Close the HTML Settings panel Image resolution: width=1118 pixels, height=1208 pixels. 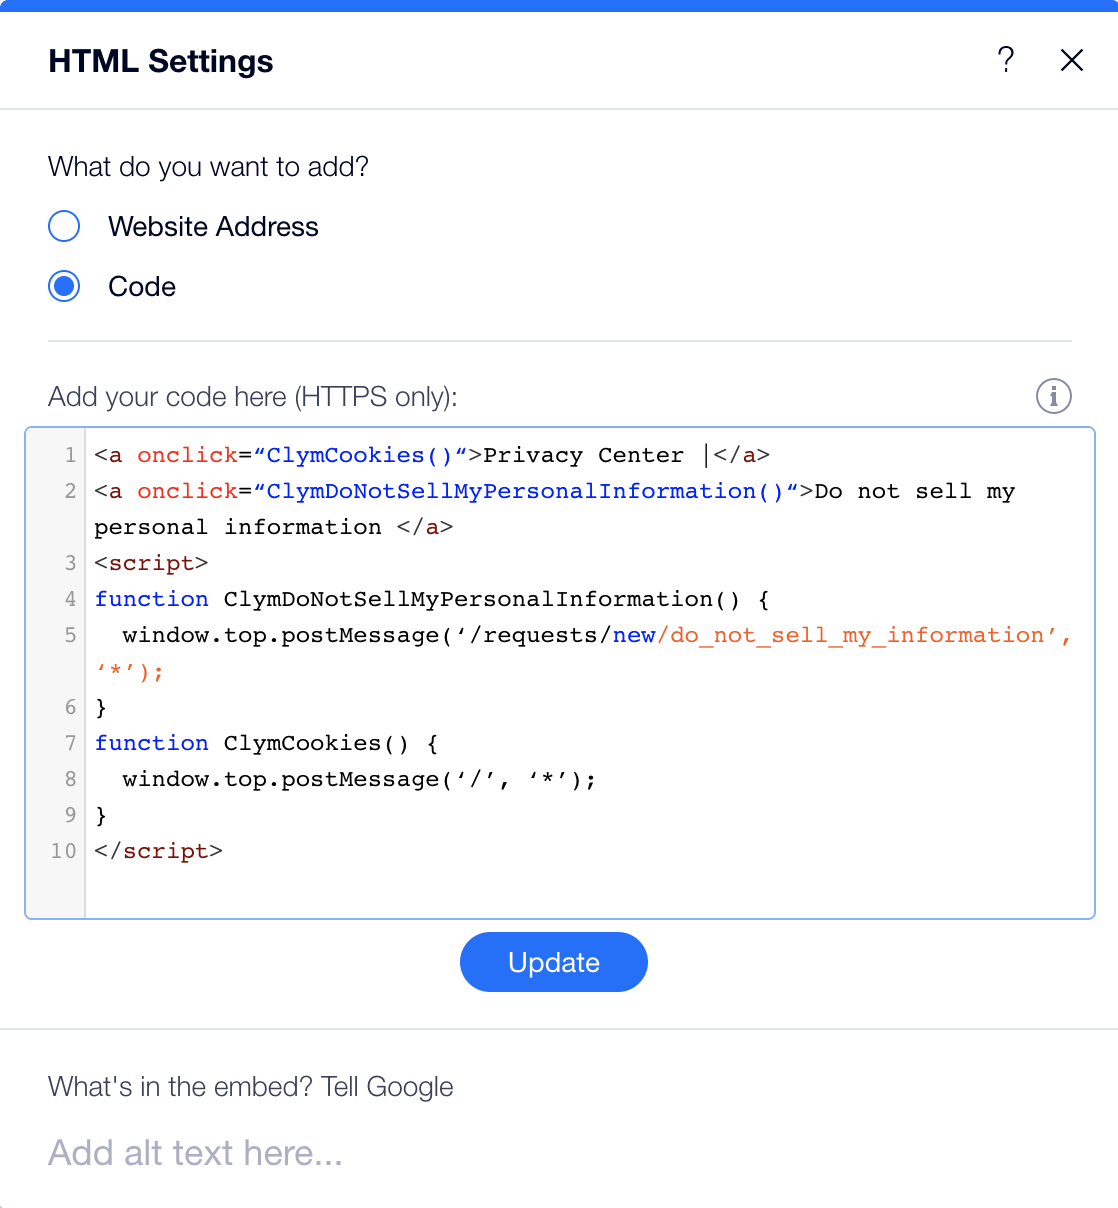(1072, 60)
